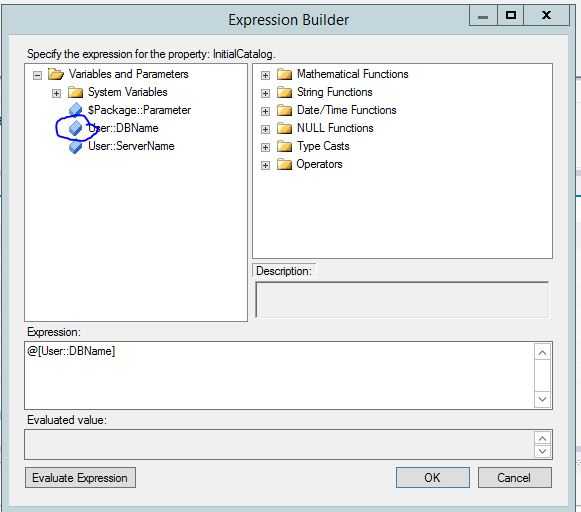Select the Operators label
Screen dimensions: 581x512
pyautogui.click(x=319, y=164)
